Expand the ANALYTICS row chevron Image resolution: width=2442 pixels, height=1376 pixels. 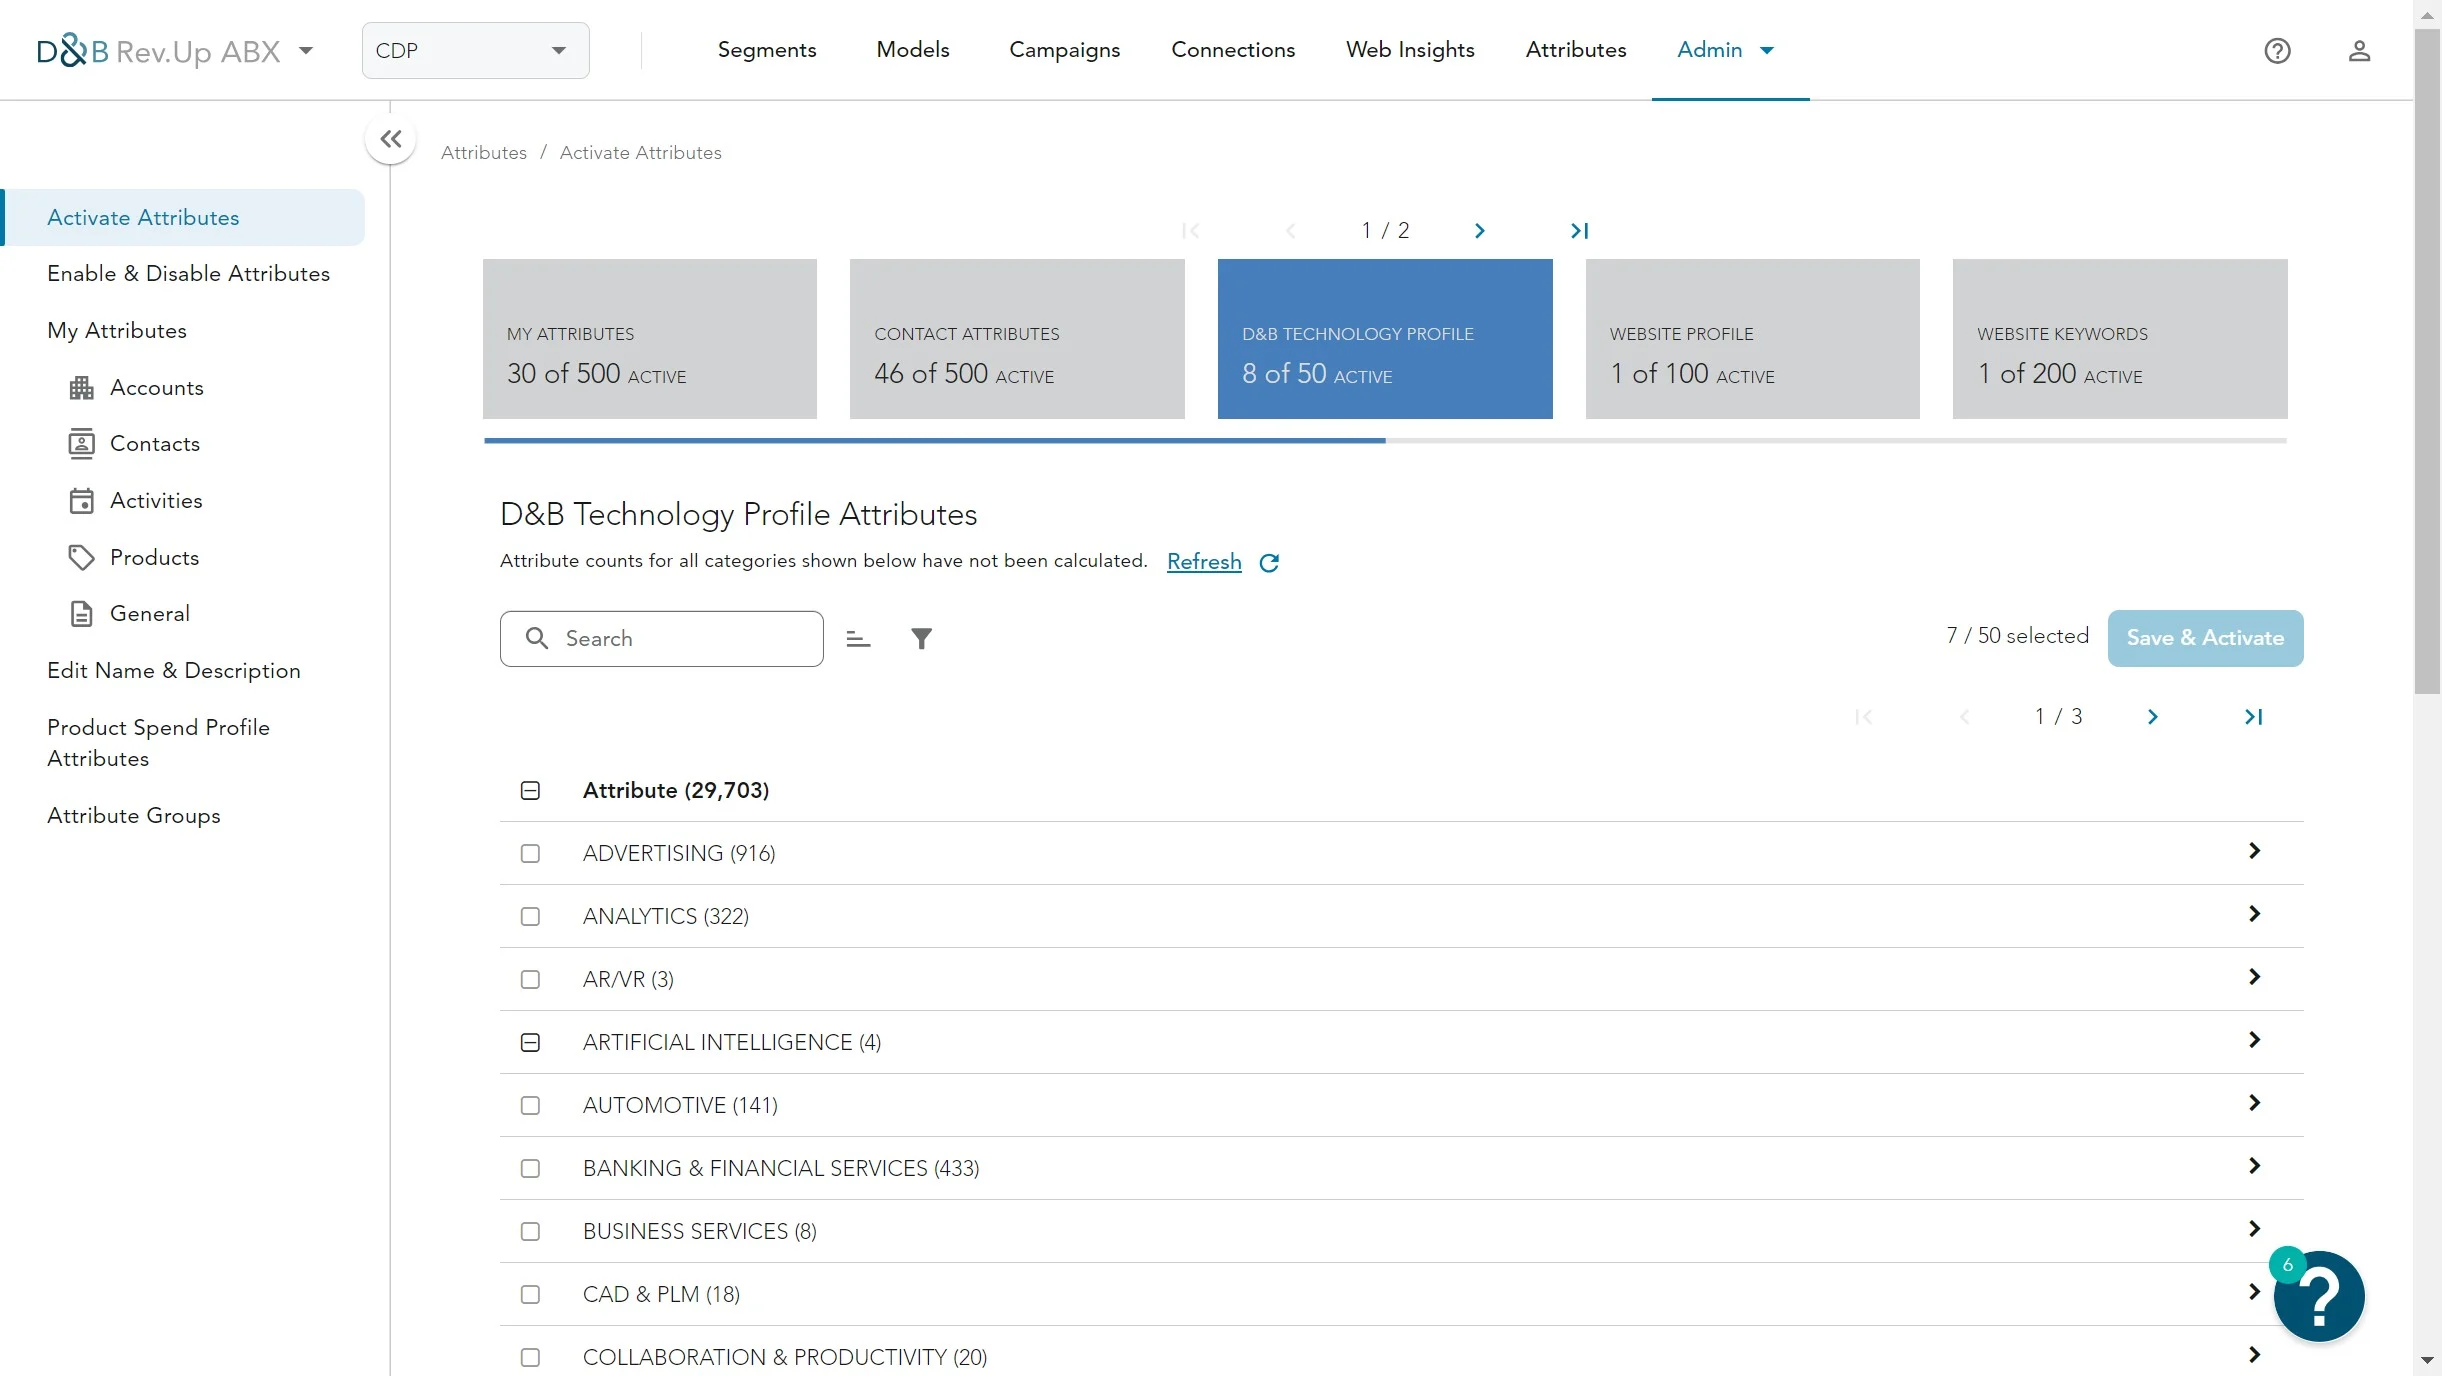coord(2254,914)
